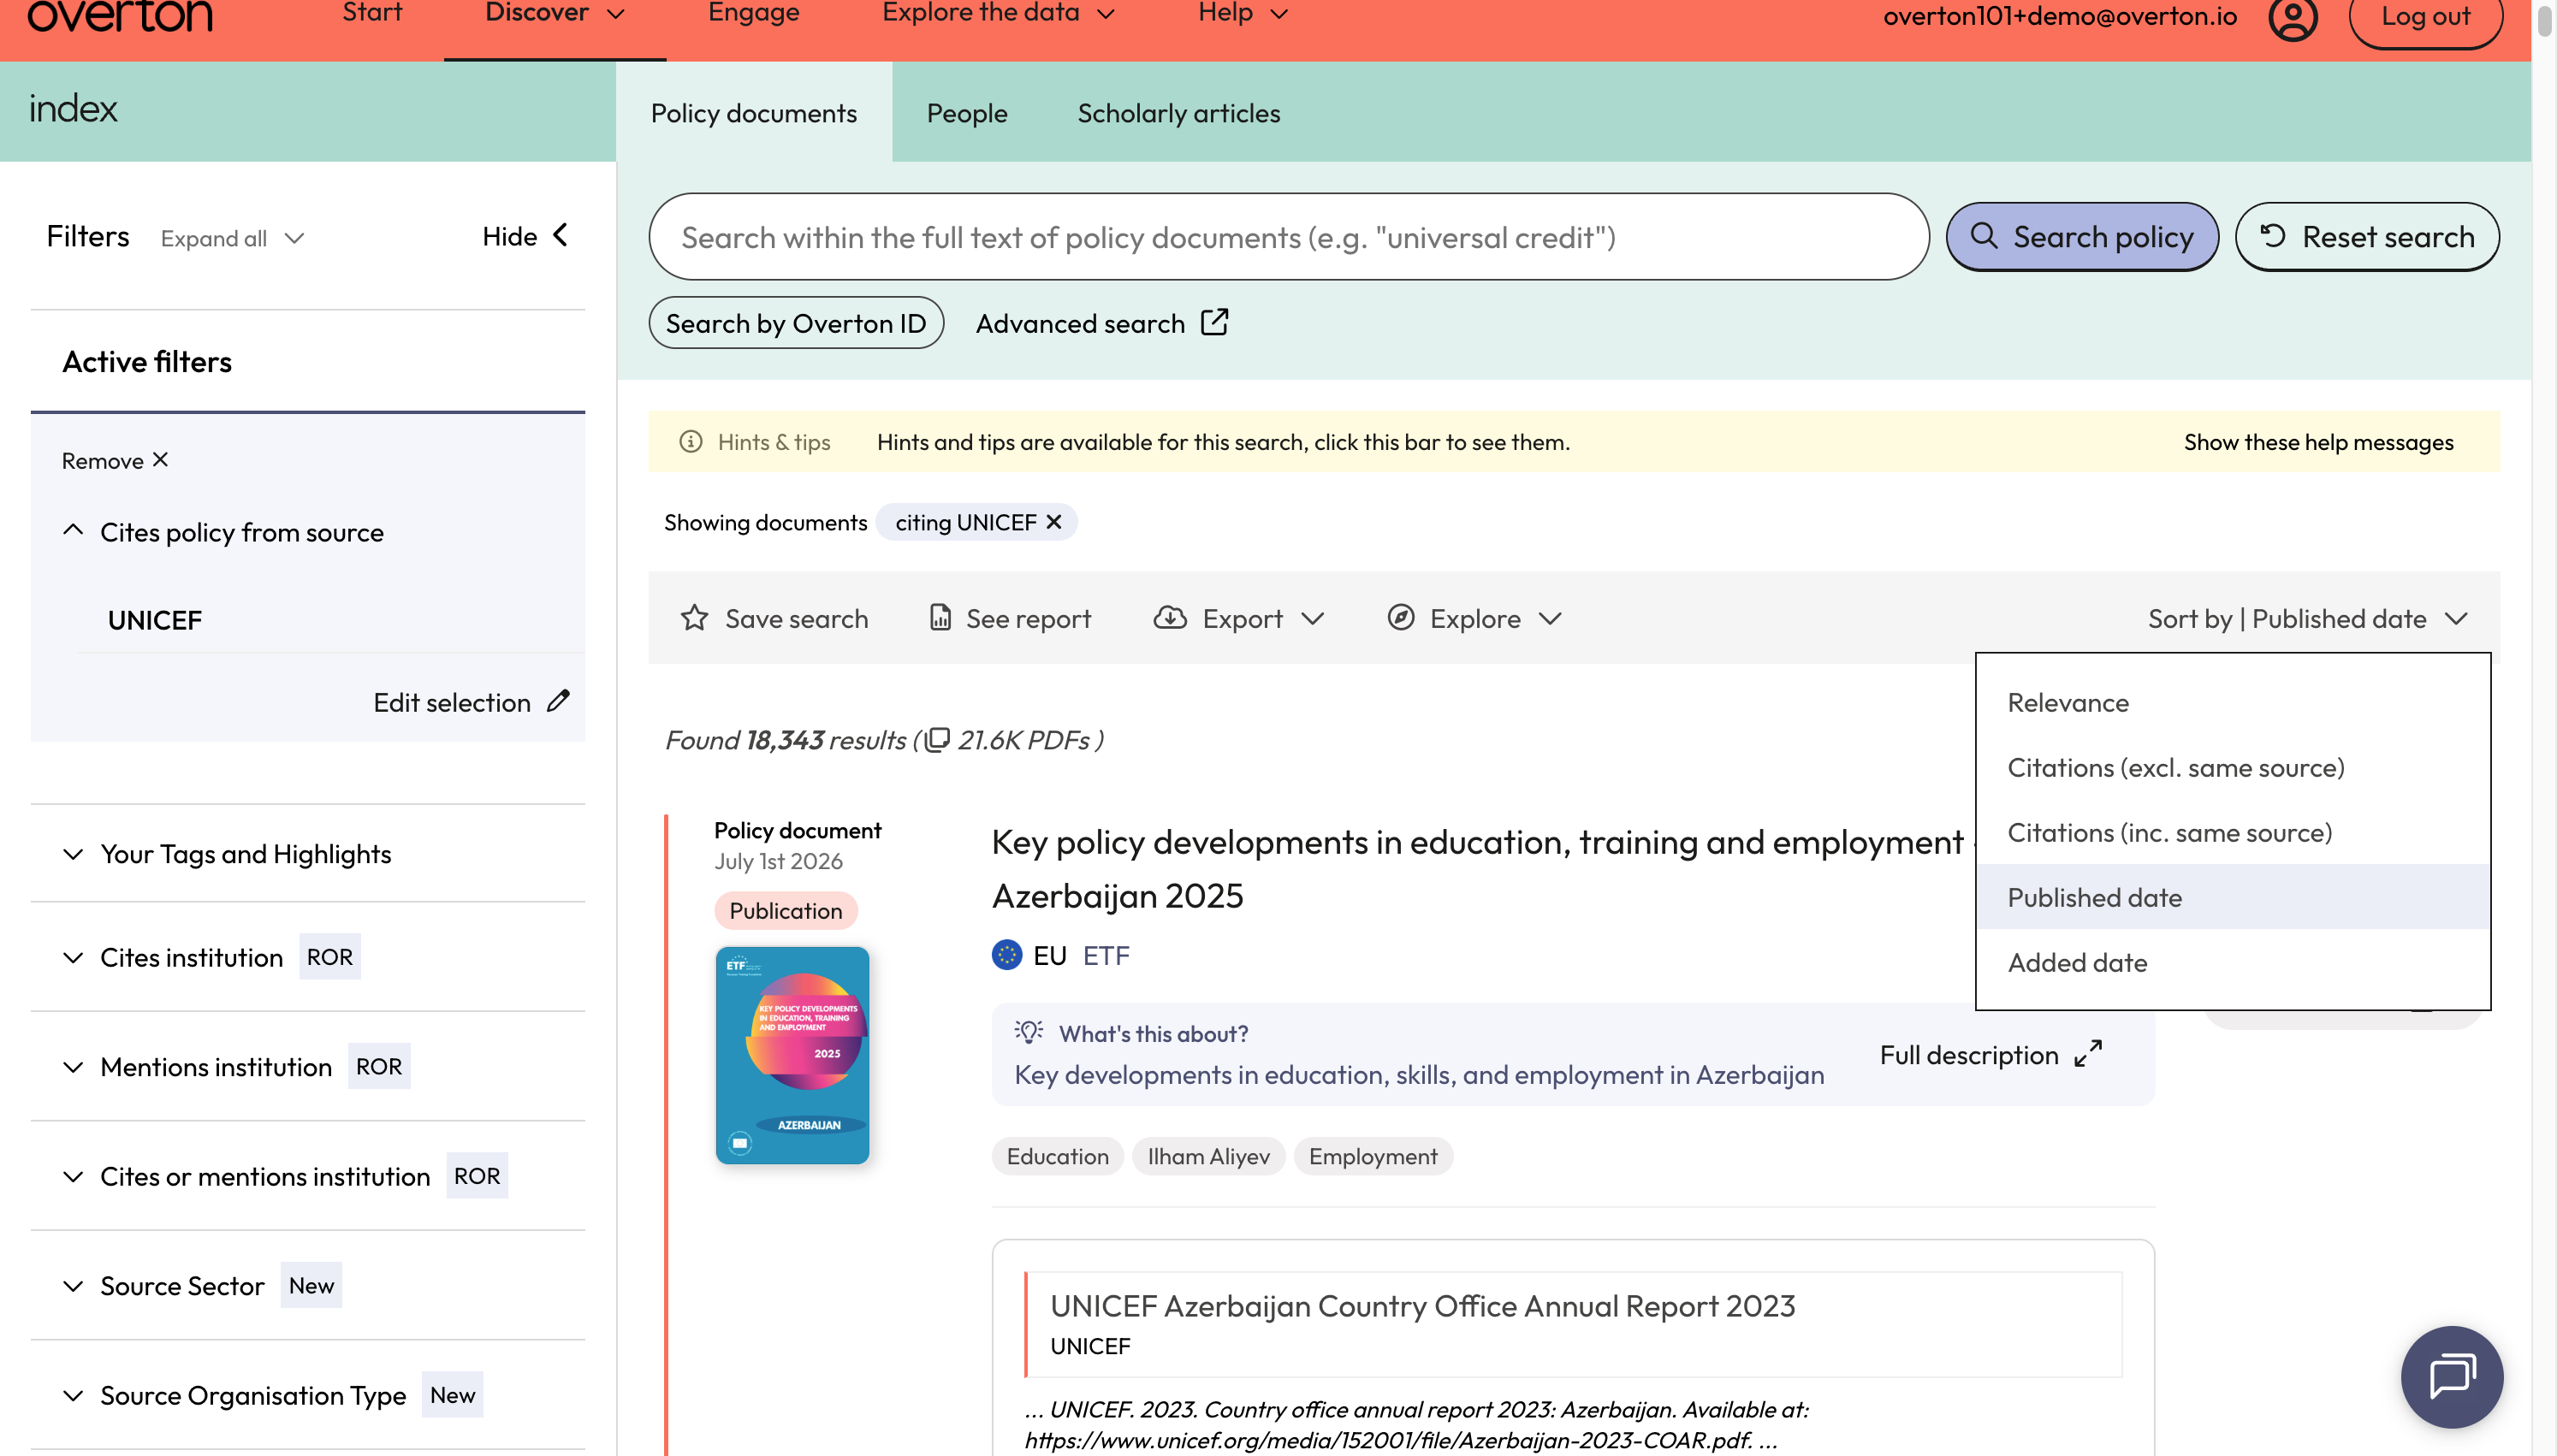Click Search by Overton ID button
This screenshot has height=1456, width=2557.
(x=796, y=322)
